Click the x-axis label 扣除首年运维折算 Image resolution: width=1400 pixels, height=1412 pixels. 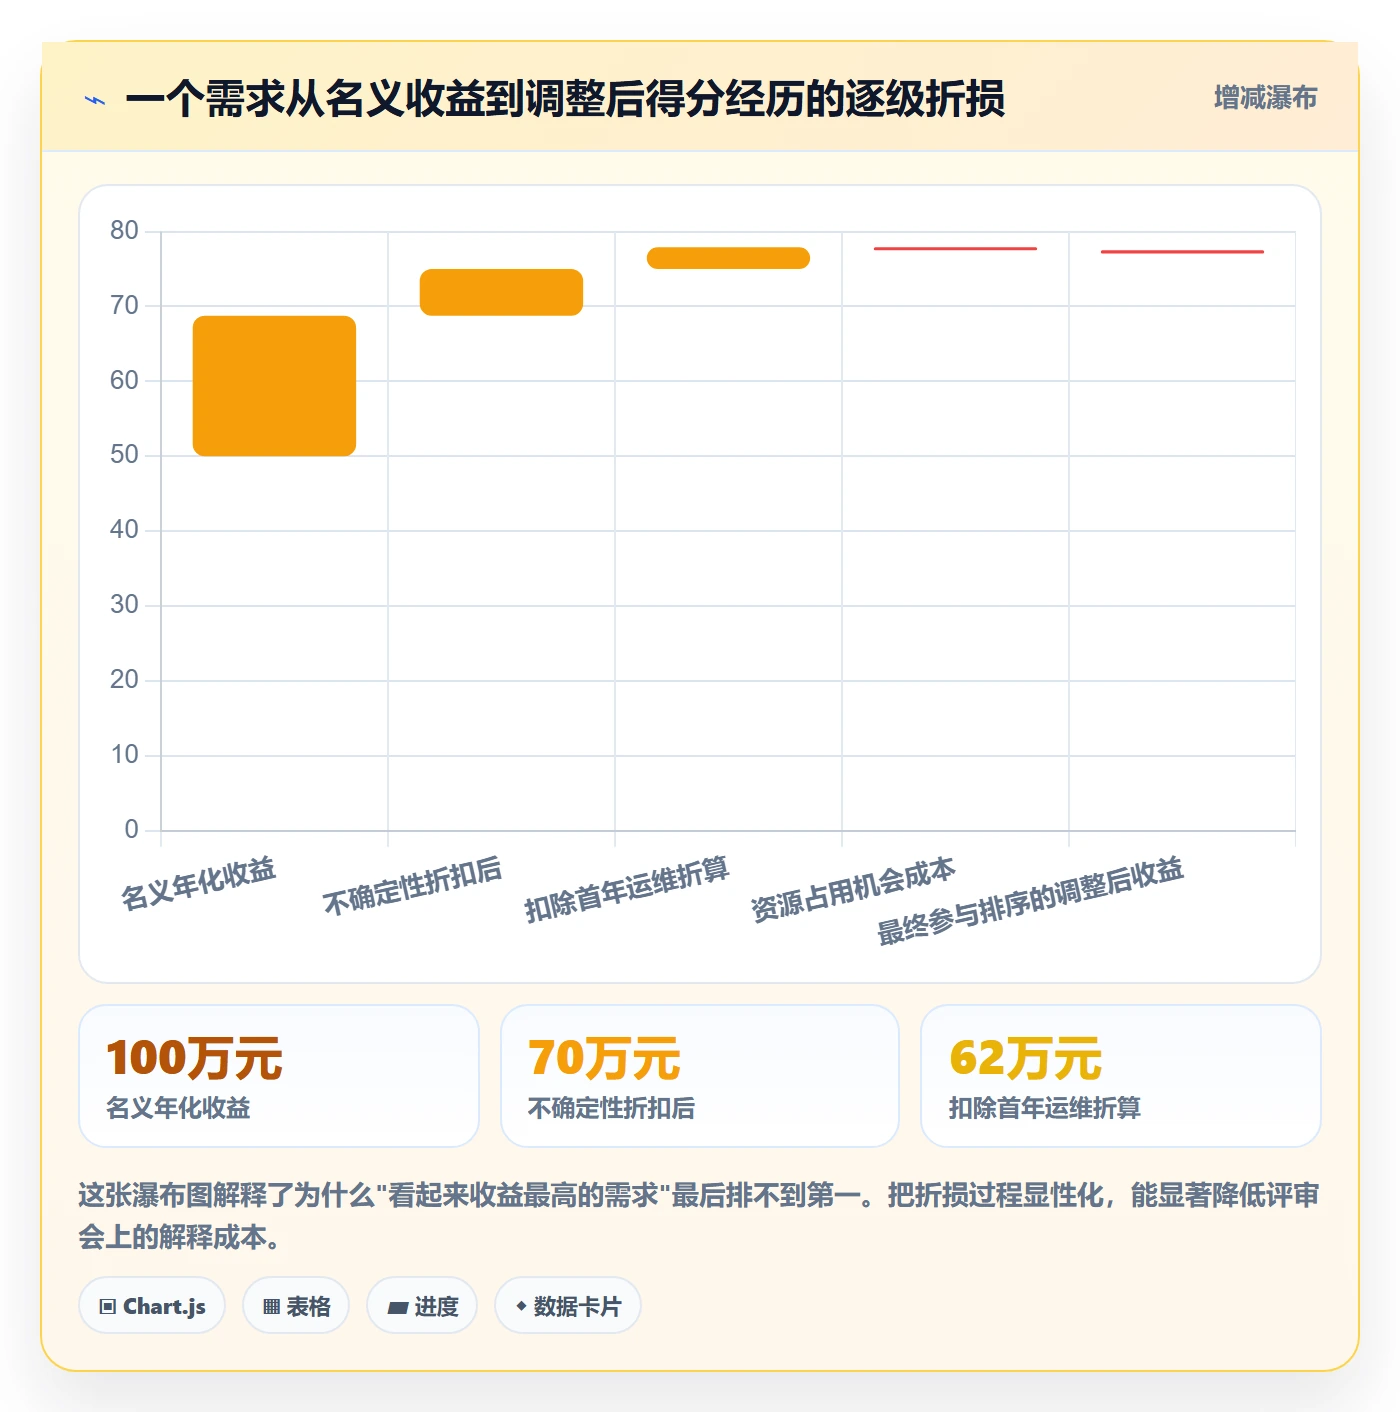pos(627,889)
